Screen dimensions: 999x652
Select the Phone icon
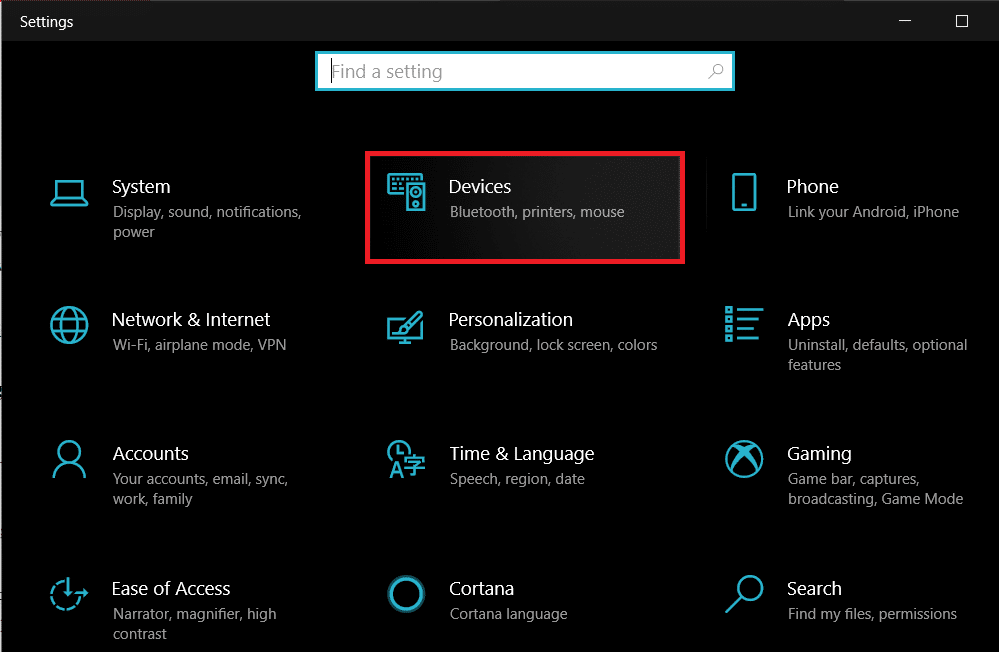744,193
